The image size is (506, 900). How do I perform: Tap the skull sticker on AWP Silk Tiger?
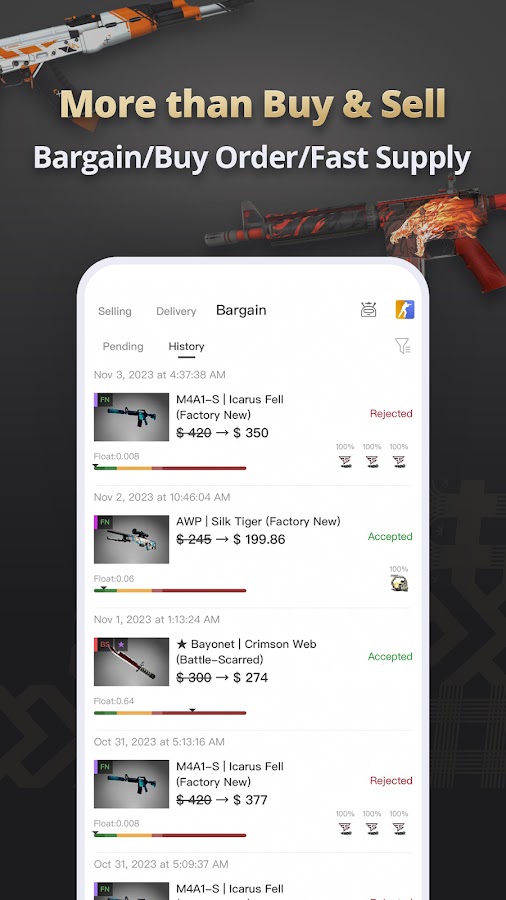[399, 583]
